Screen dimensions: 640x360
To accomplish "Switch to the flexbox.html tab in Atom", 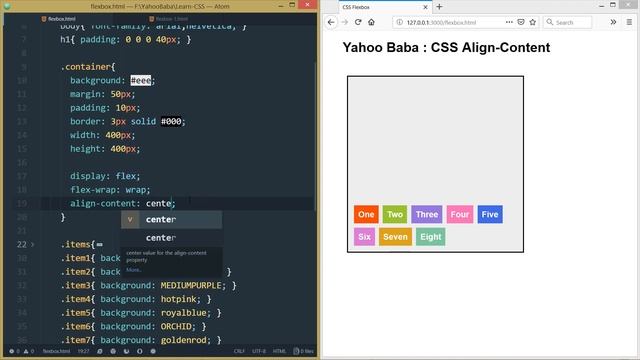I will [x=58, y=19].
